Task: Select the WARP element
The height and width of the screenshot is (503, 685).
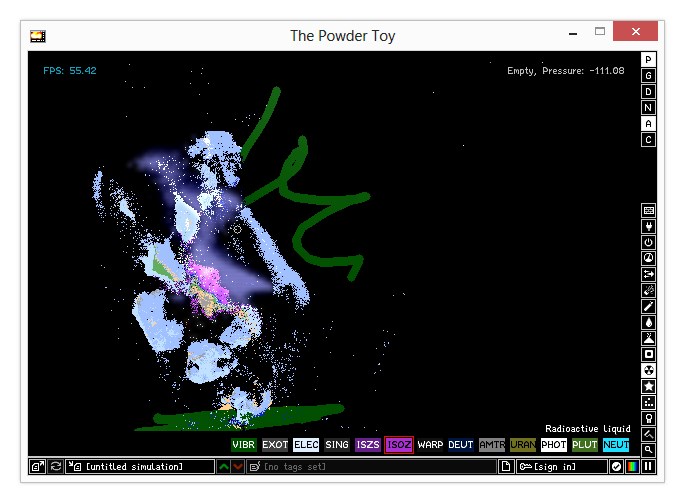Action: point(430,445)
